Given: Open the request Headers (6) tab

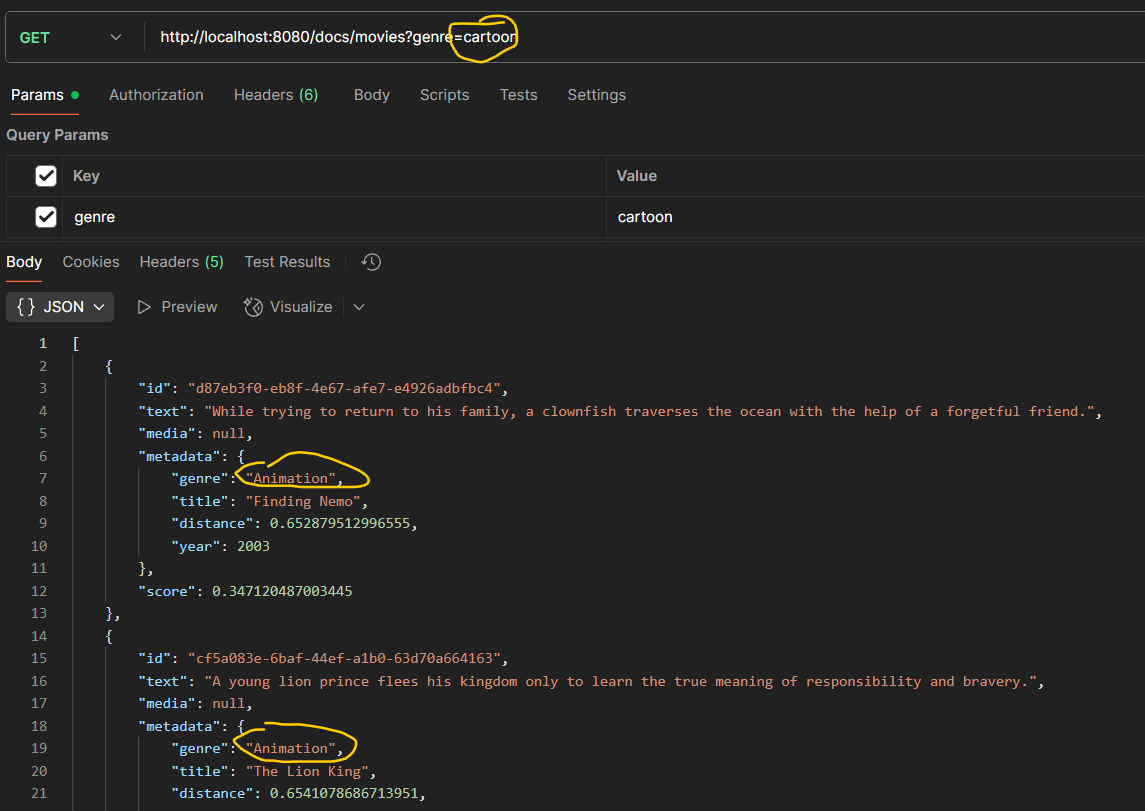Looking at the screenshot, I should click(275, 95).
